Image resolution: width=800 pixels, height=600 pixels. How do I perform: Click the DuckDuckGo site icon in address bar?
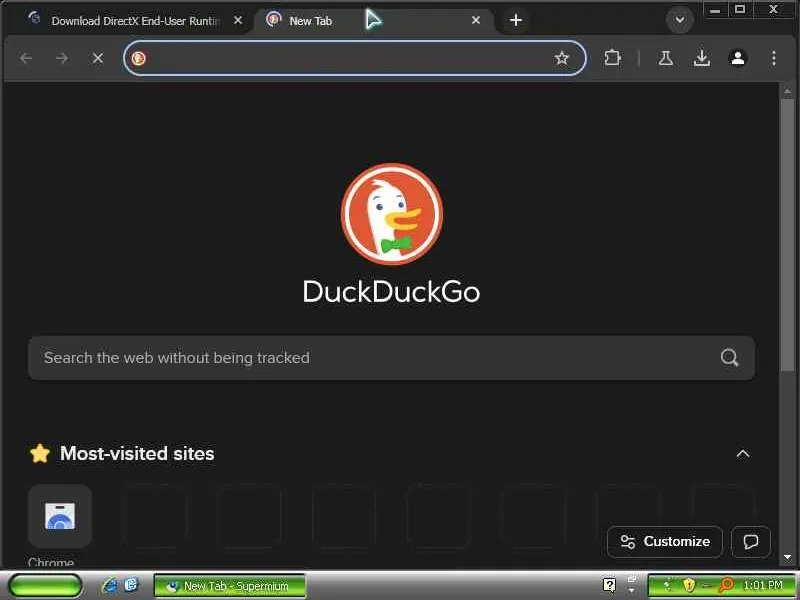click(138, 58)
